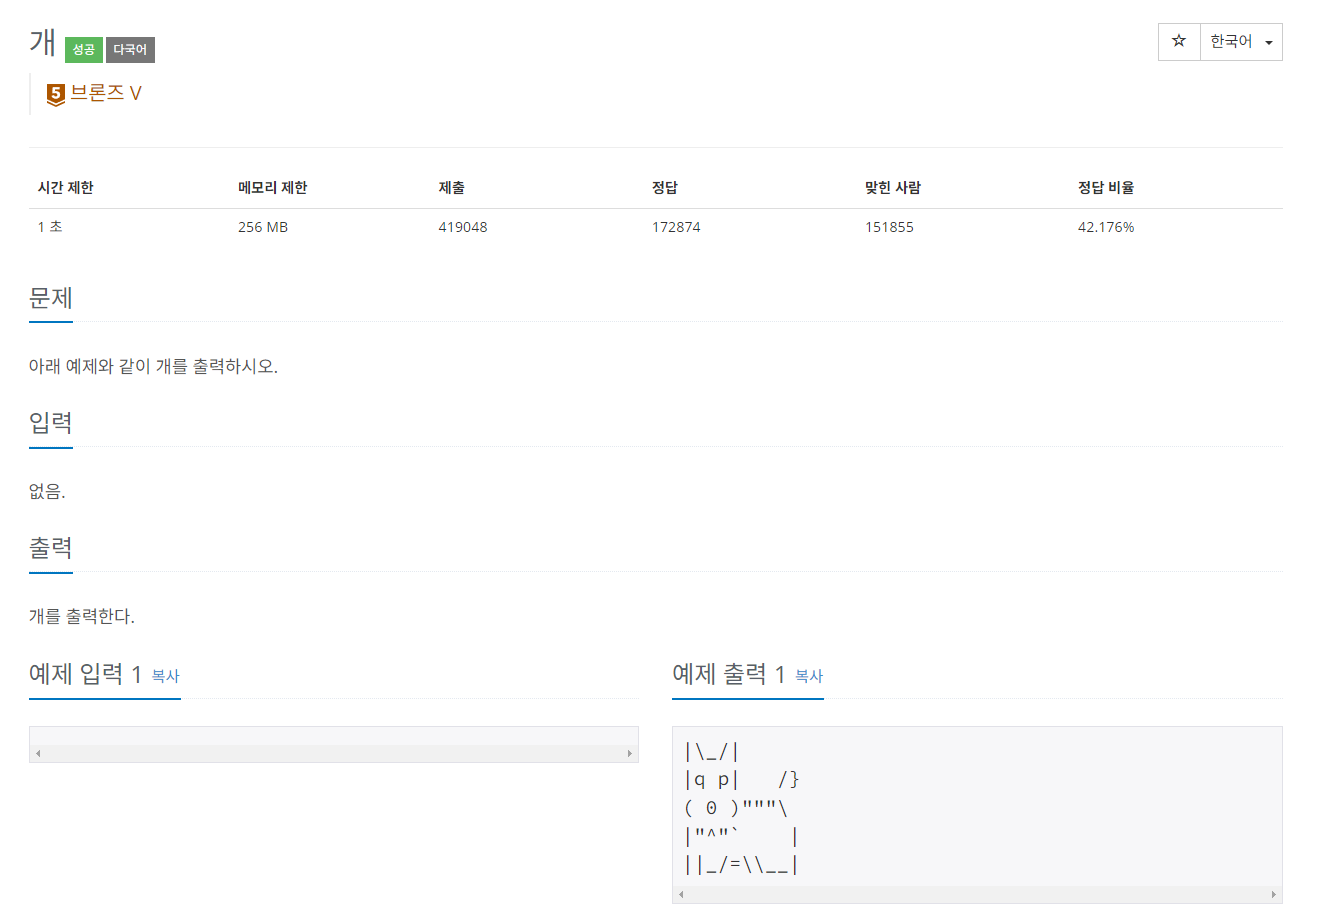This screenshot has width=1320, height=921.
Task: Click the dropdown caret next to 한국어
Action: pos(1266,41)
